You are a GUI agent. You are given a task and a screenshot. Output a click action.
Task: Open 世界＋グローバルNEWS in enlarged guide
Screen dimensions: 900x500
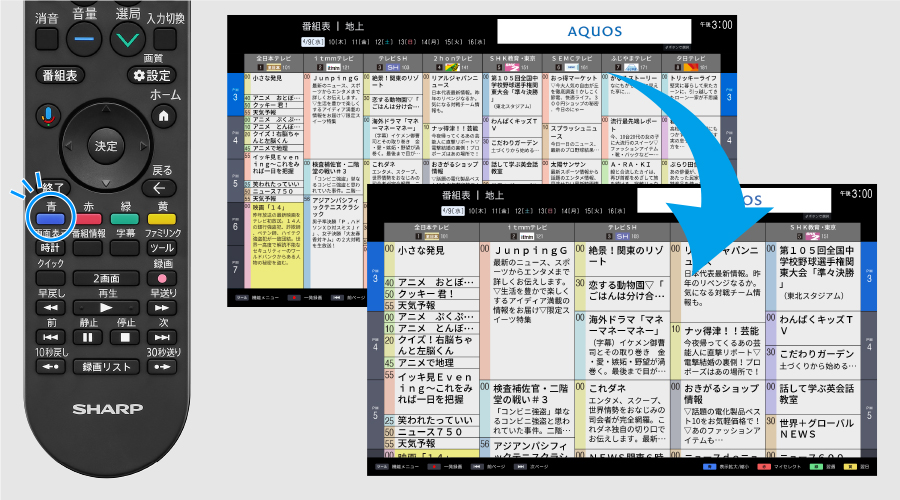coord(813,432)
